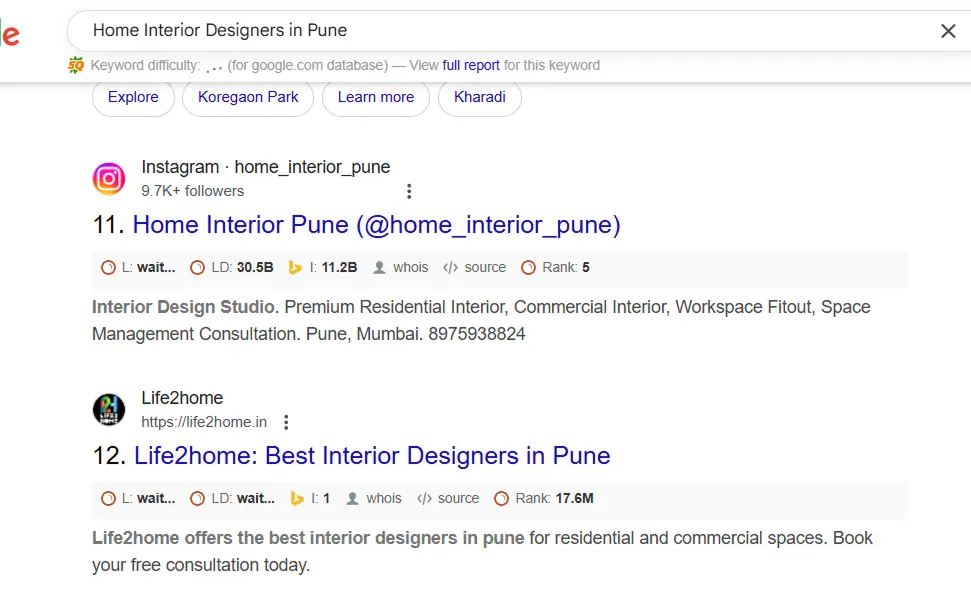Open source link for Instagram result

click(474, 267)
